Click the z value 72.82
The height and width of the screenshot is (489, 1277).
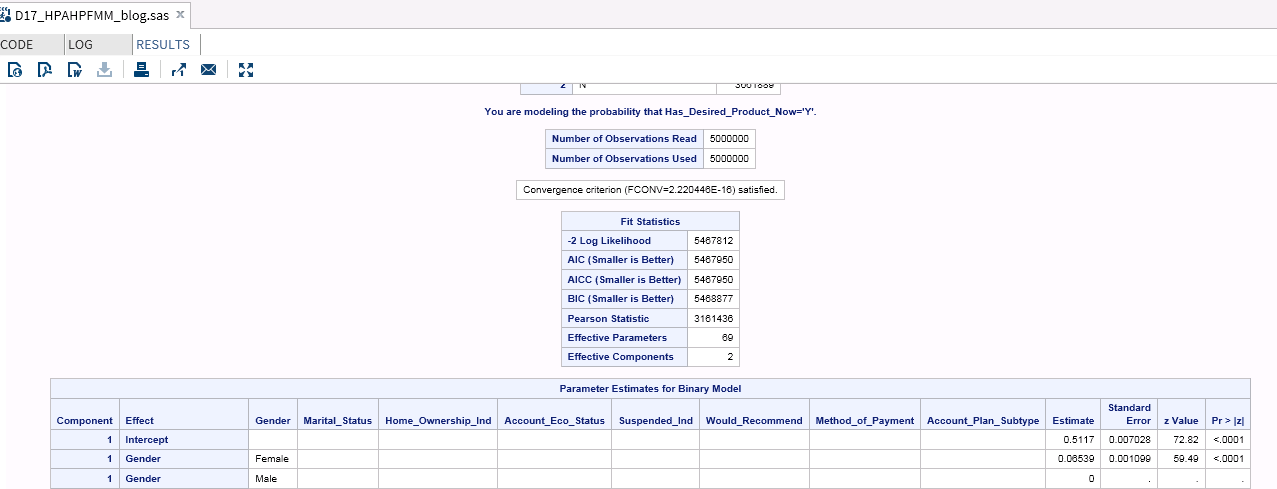pos(1185,439)
